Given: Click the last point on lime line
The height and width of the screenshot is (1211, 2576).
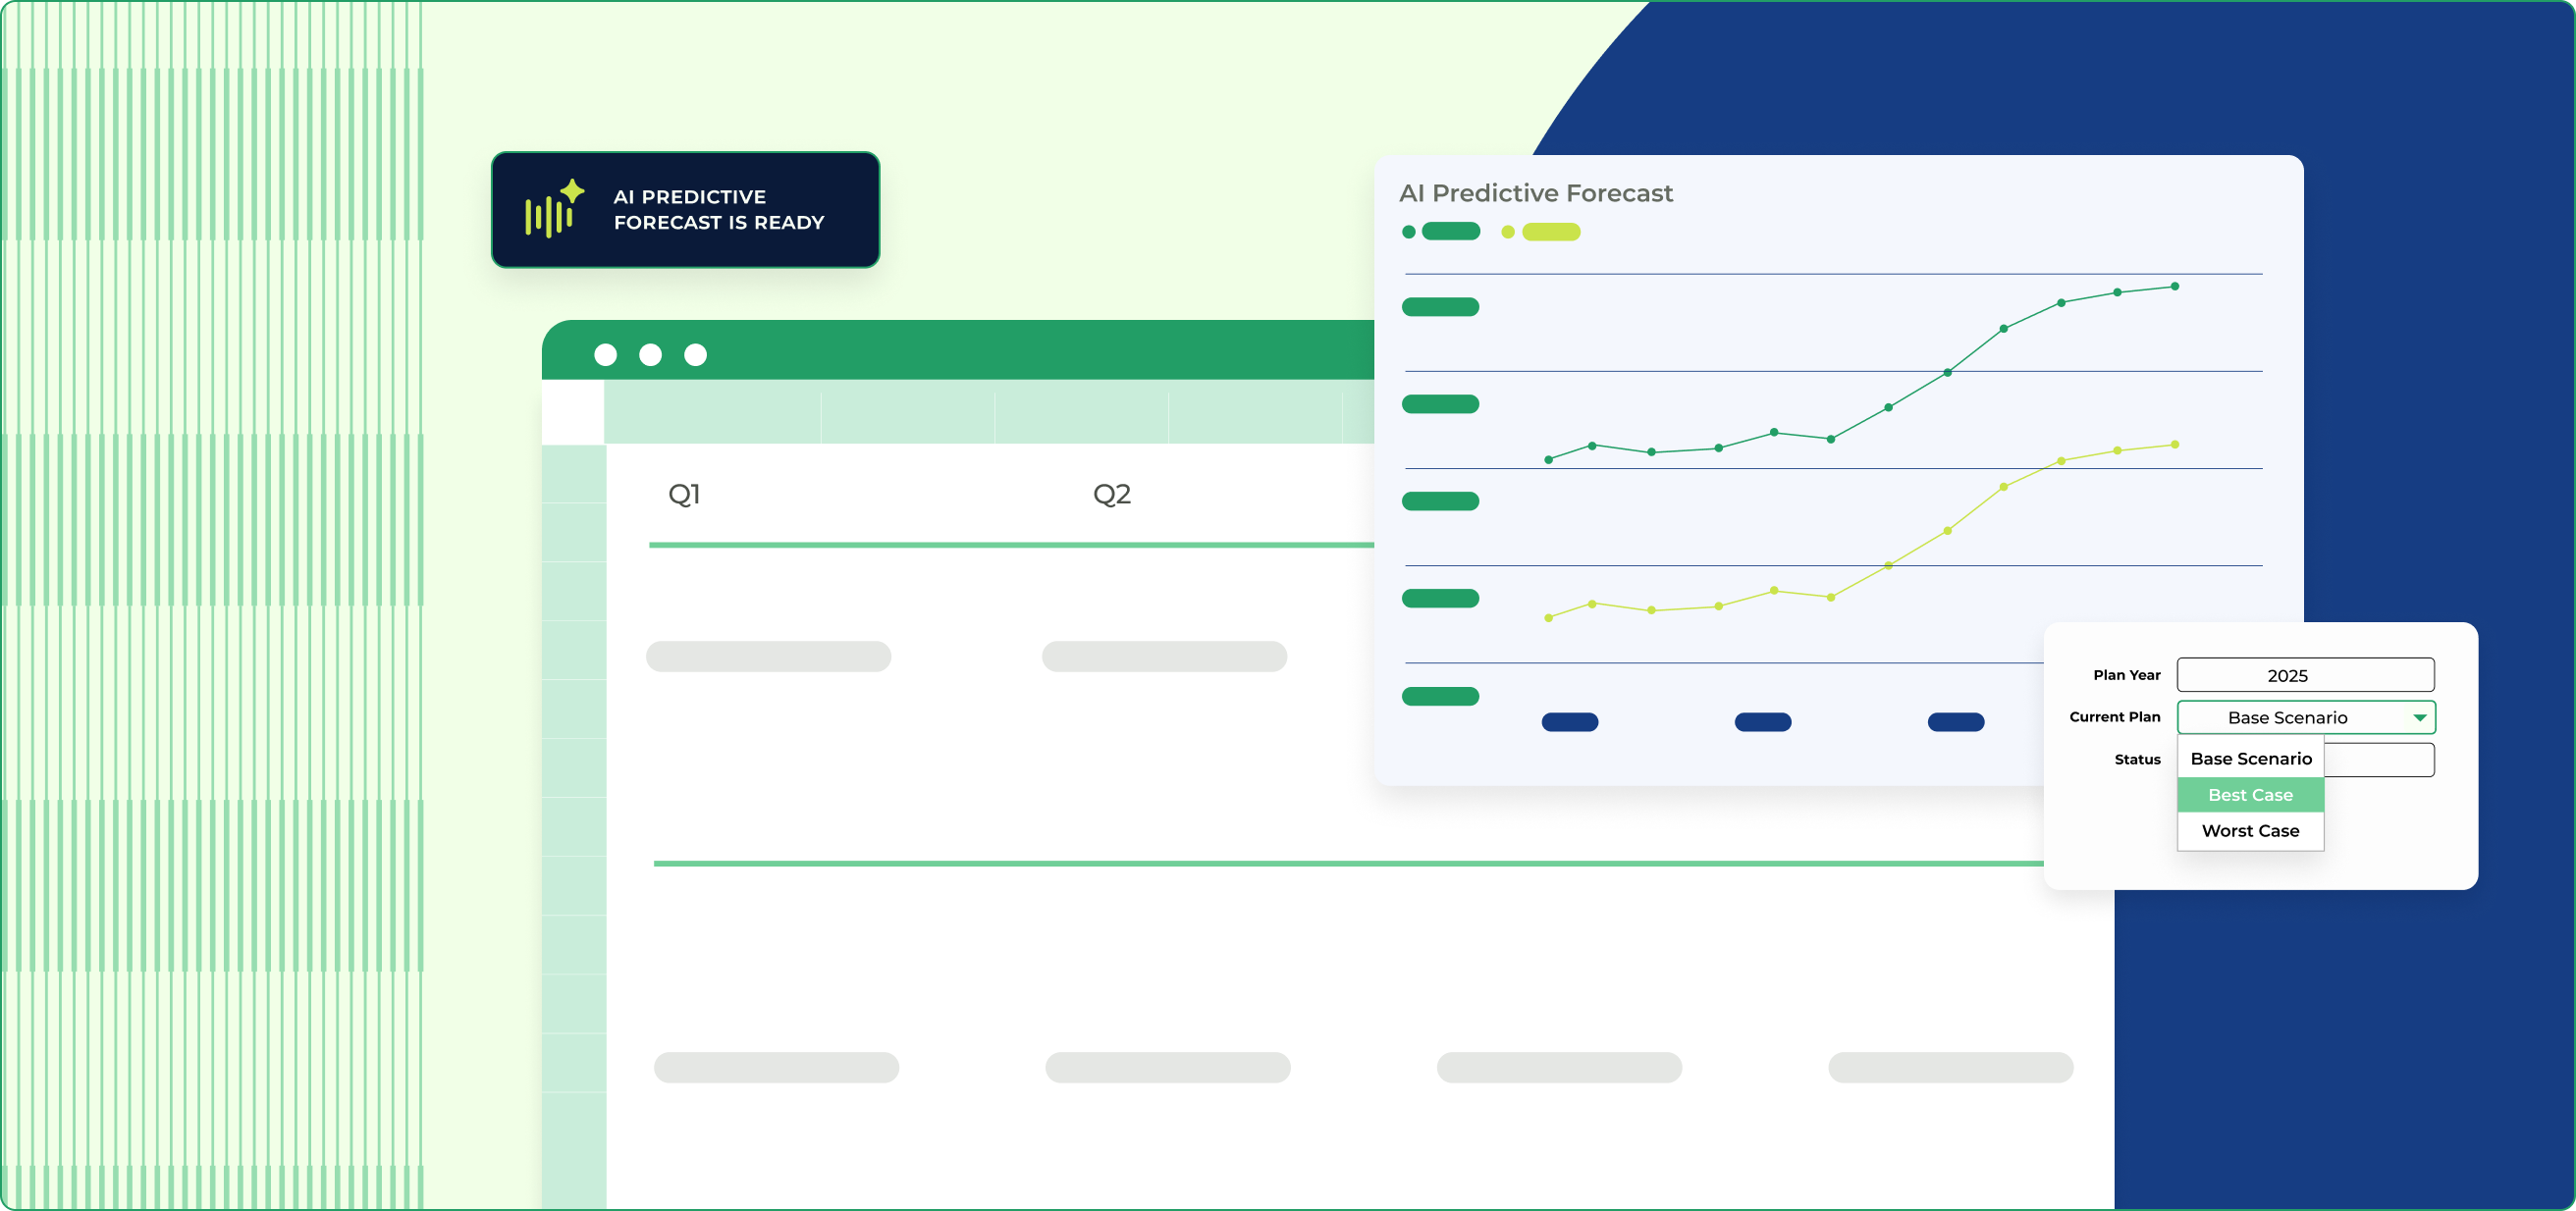Looking at the screenshot, I should point(2174,445).
